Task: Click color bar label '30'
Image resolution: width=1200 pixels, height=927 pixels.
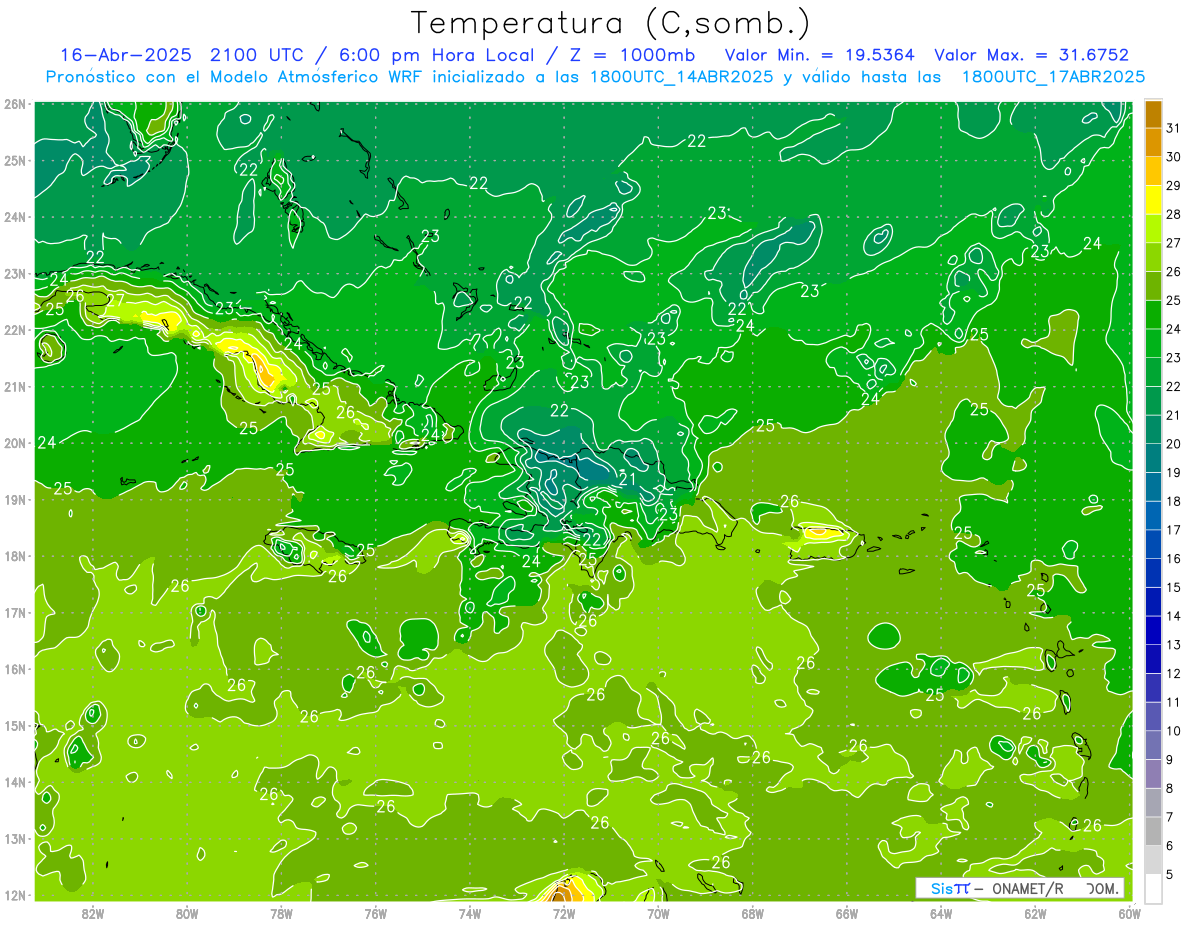Action: (x=1174, y=157)
